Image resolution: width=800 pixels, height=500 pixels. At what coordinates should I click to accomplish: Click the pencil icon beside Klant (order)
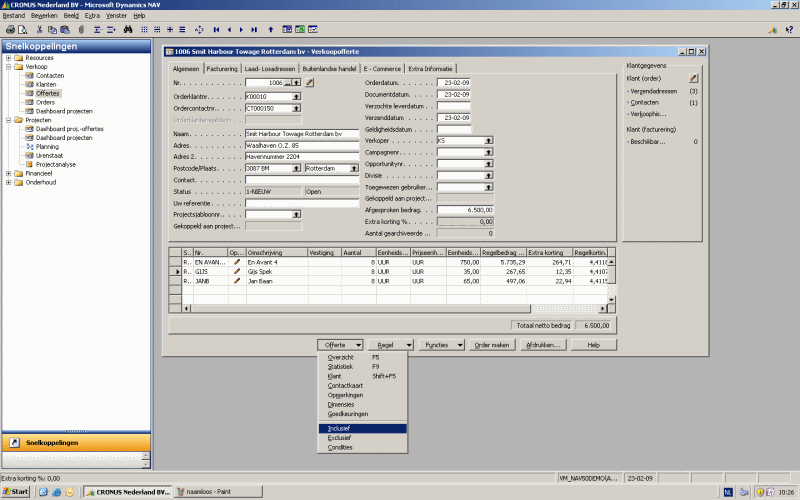click(x=693, y=77)
